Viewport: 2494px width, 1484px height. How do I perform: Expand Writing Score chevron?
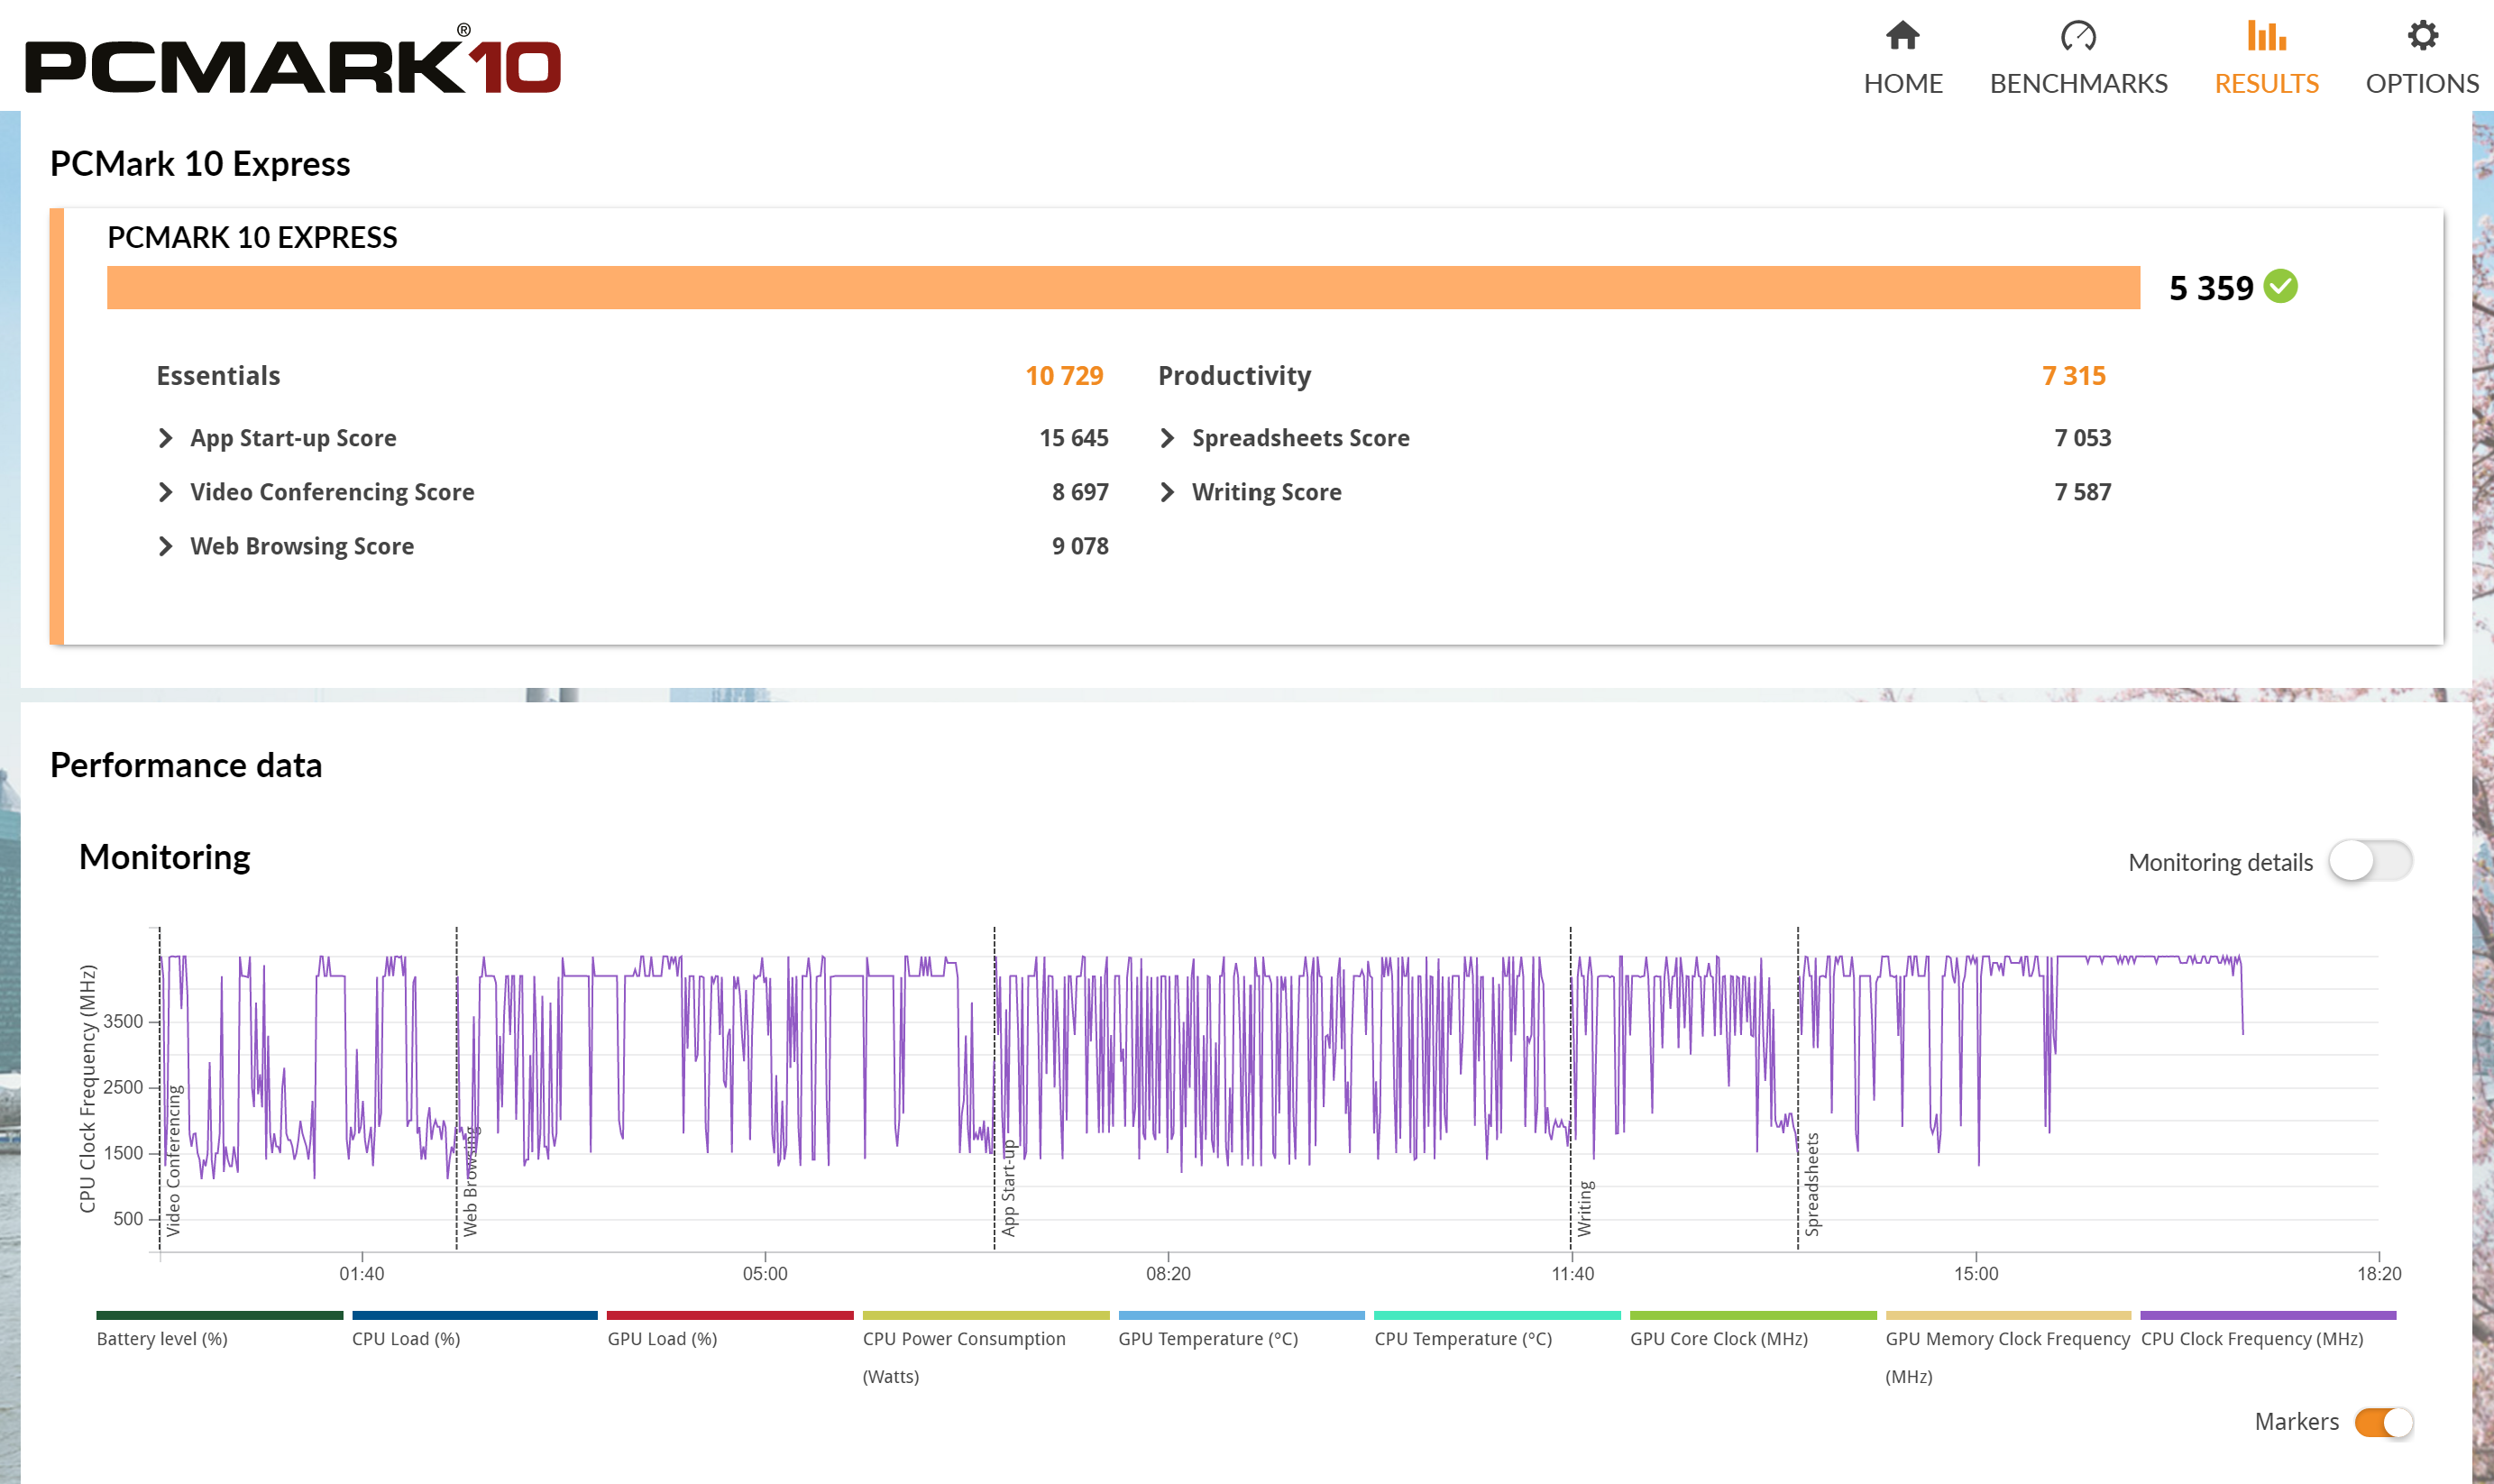pyautogui.click(x=1167, y=492)
